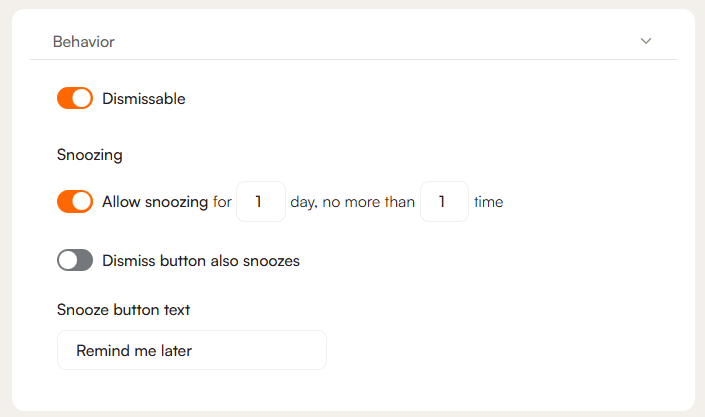Click the Behavior section header title

point(83,42)
